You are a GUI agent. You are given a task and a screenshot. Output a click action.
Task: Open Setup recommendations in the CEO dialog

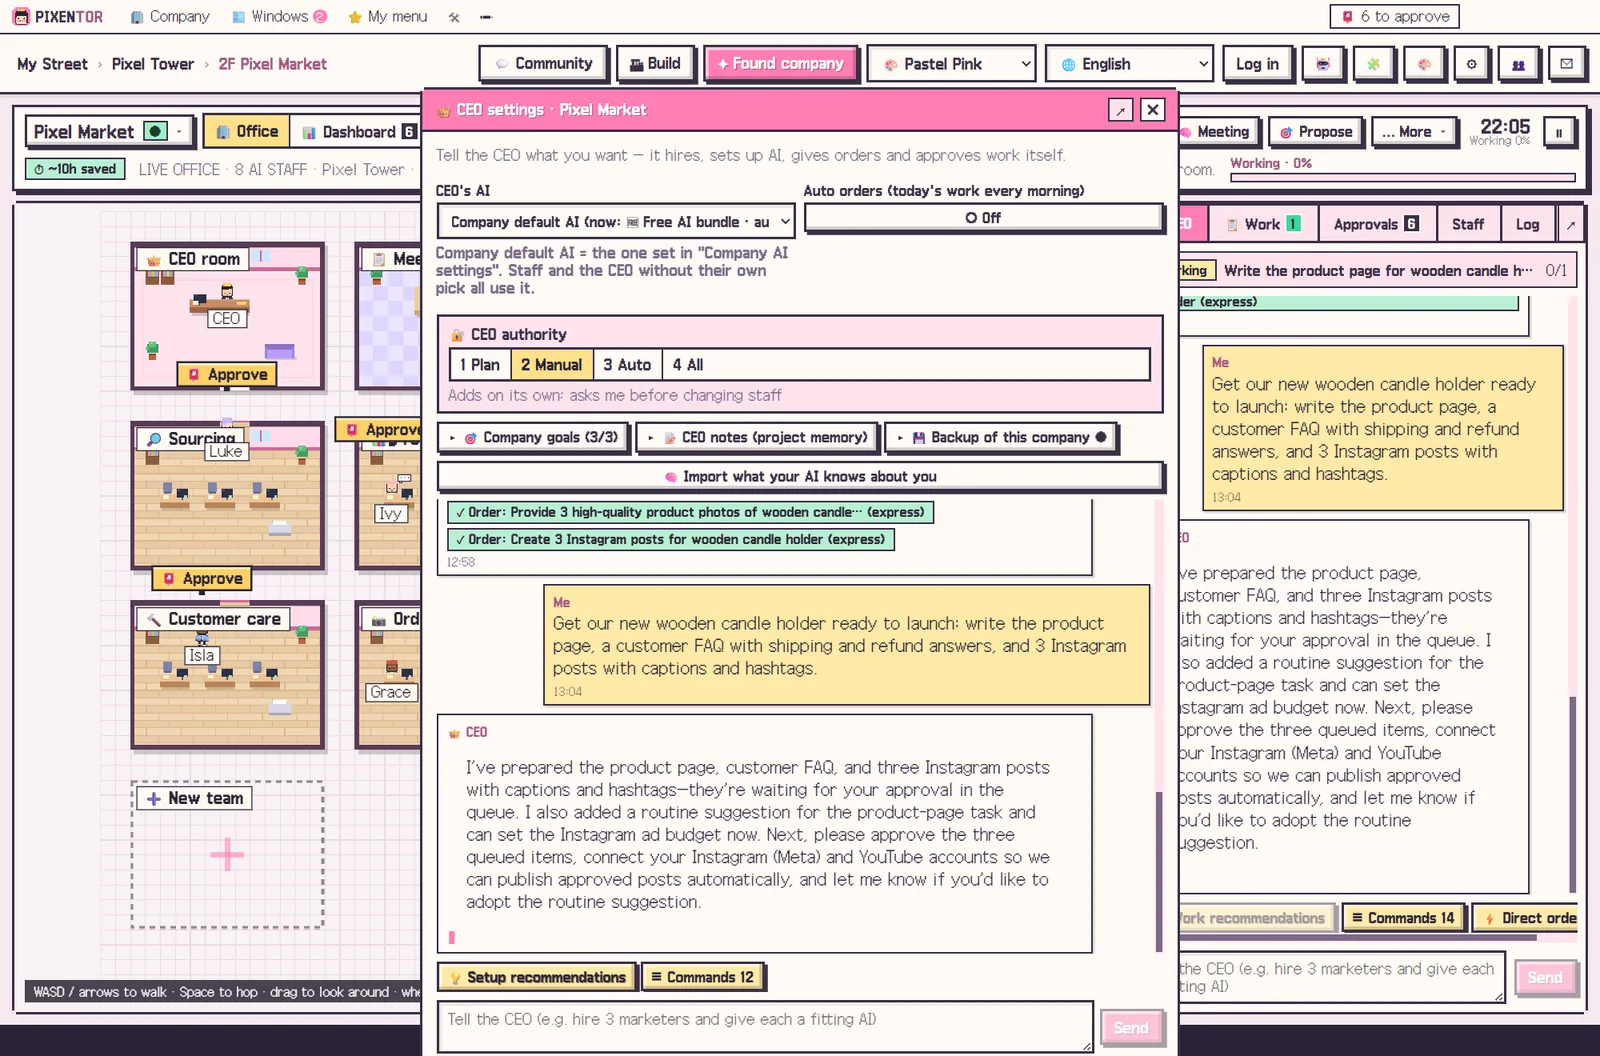(x=537, y=977)
